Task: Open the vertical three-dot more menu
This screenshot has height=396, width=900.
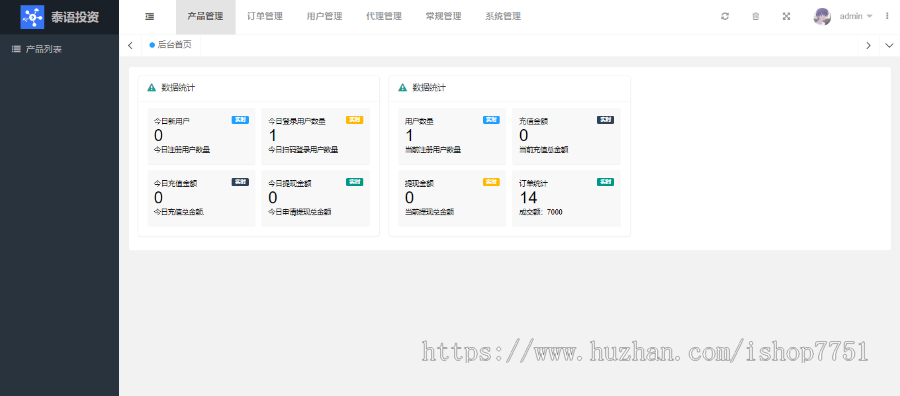Action: point(887,17)
